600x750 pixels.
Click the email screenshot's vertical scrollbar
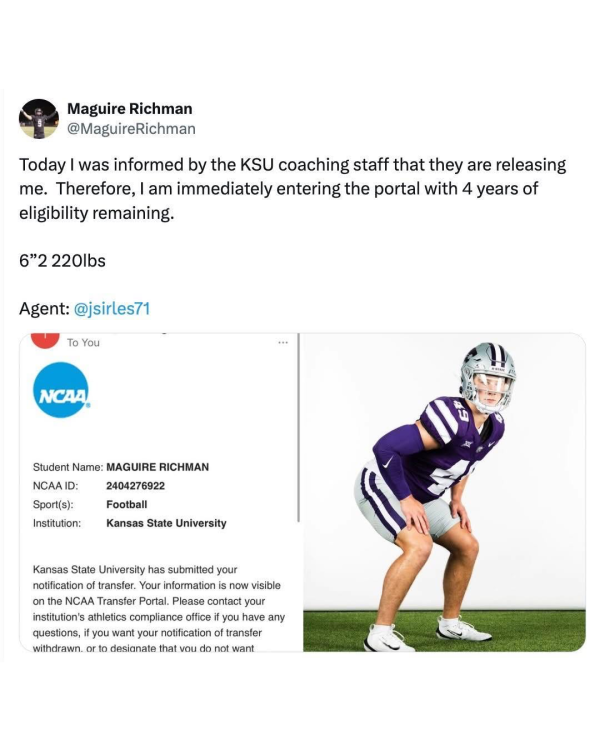298,428
